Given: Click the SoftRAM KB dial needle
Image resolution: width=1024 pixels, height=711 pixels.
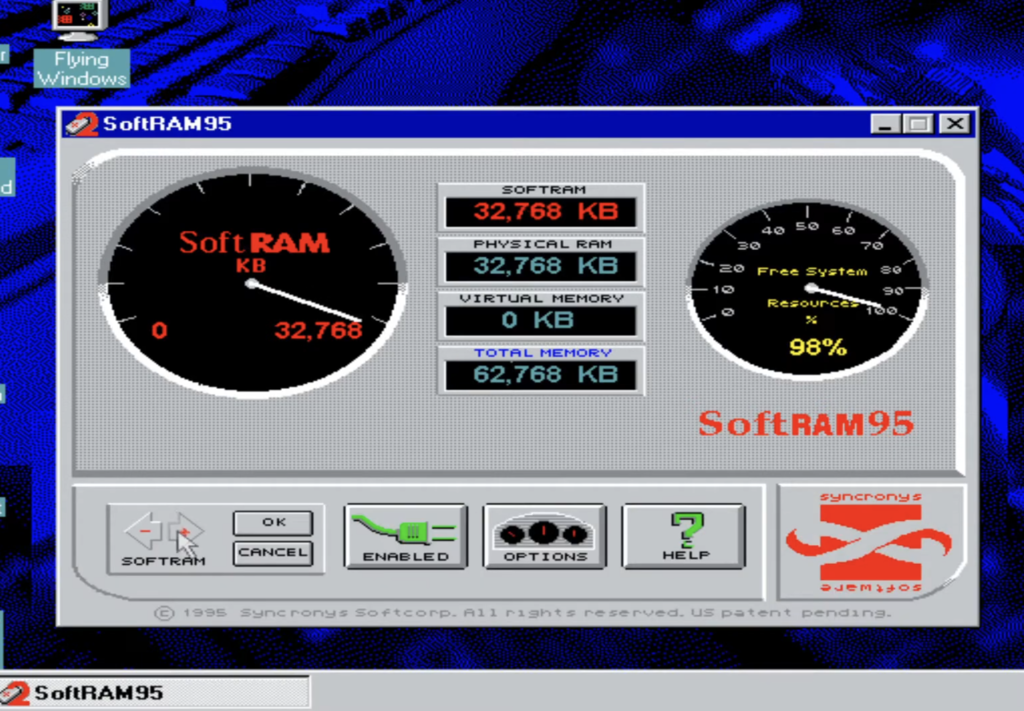Looking at the screenshot, I should 300,300.
